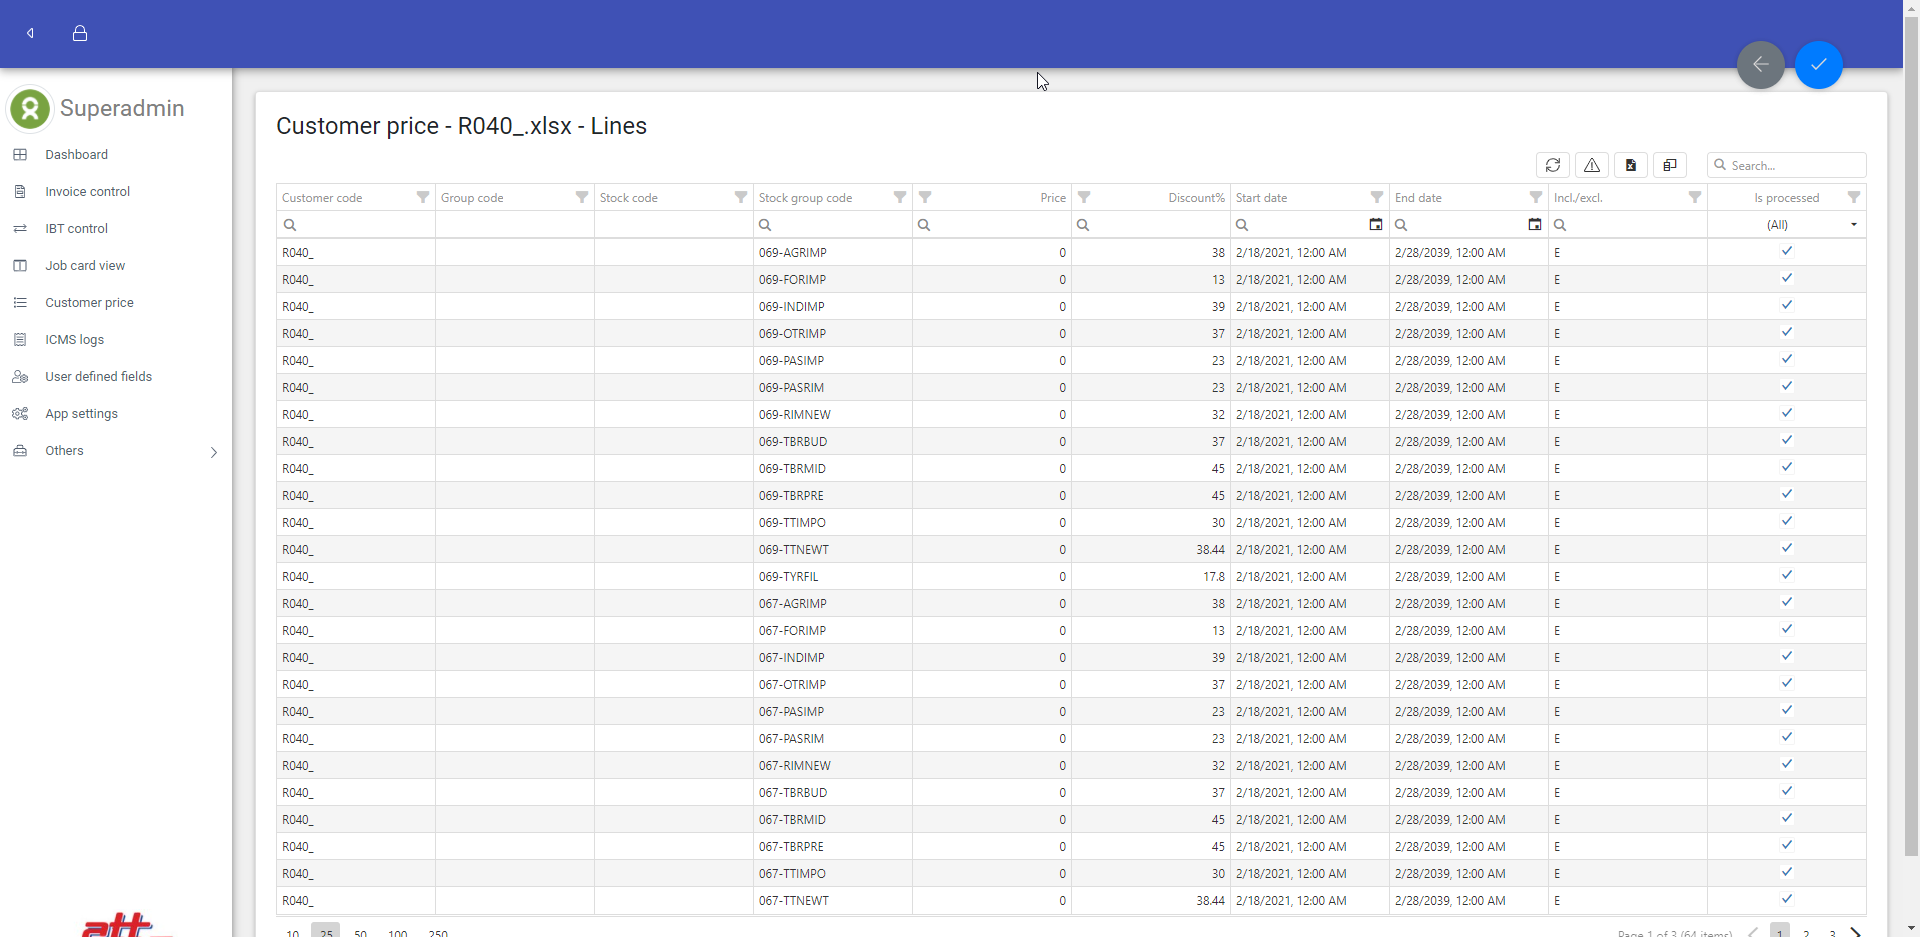Viewport: 1920px width, 937px height.
Task: Click the refresh grid icon
Action: point(1552,165)
